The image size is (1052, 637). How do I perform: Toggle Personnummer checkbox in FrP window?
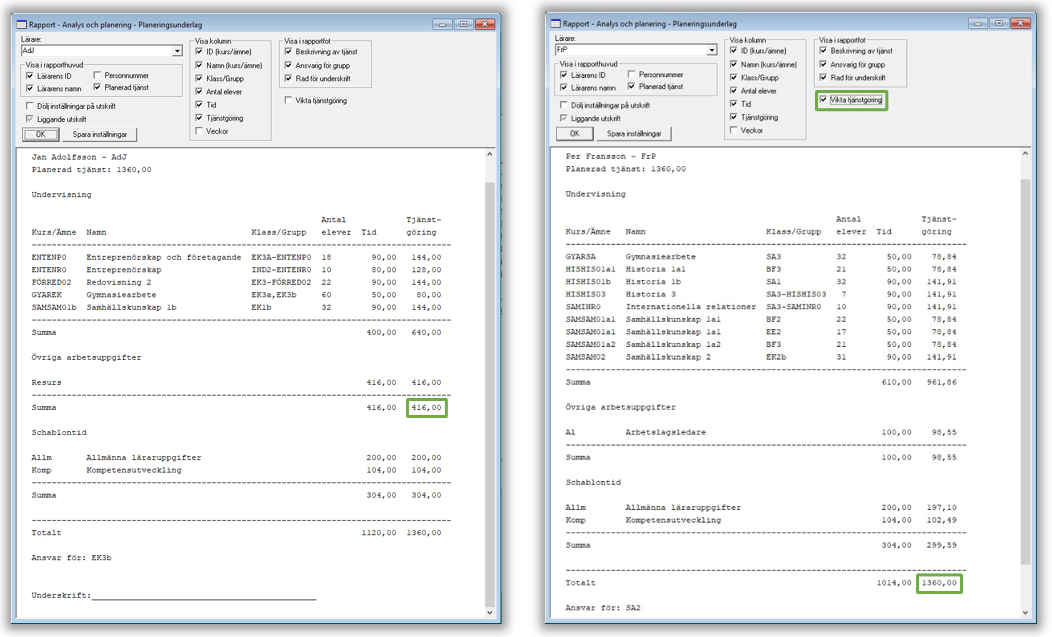tap(631, 75)
